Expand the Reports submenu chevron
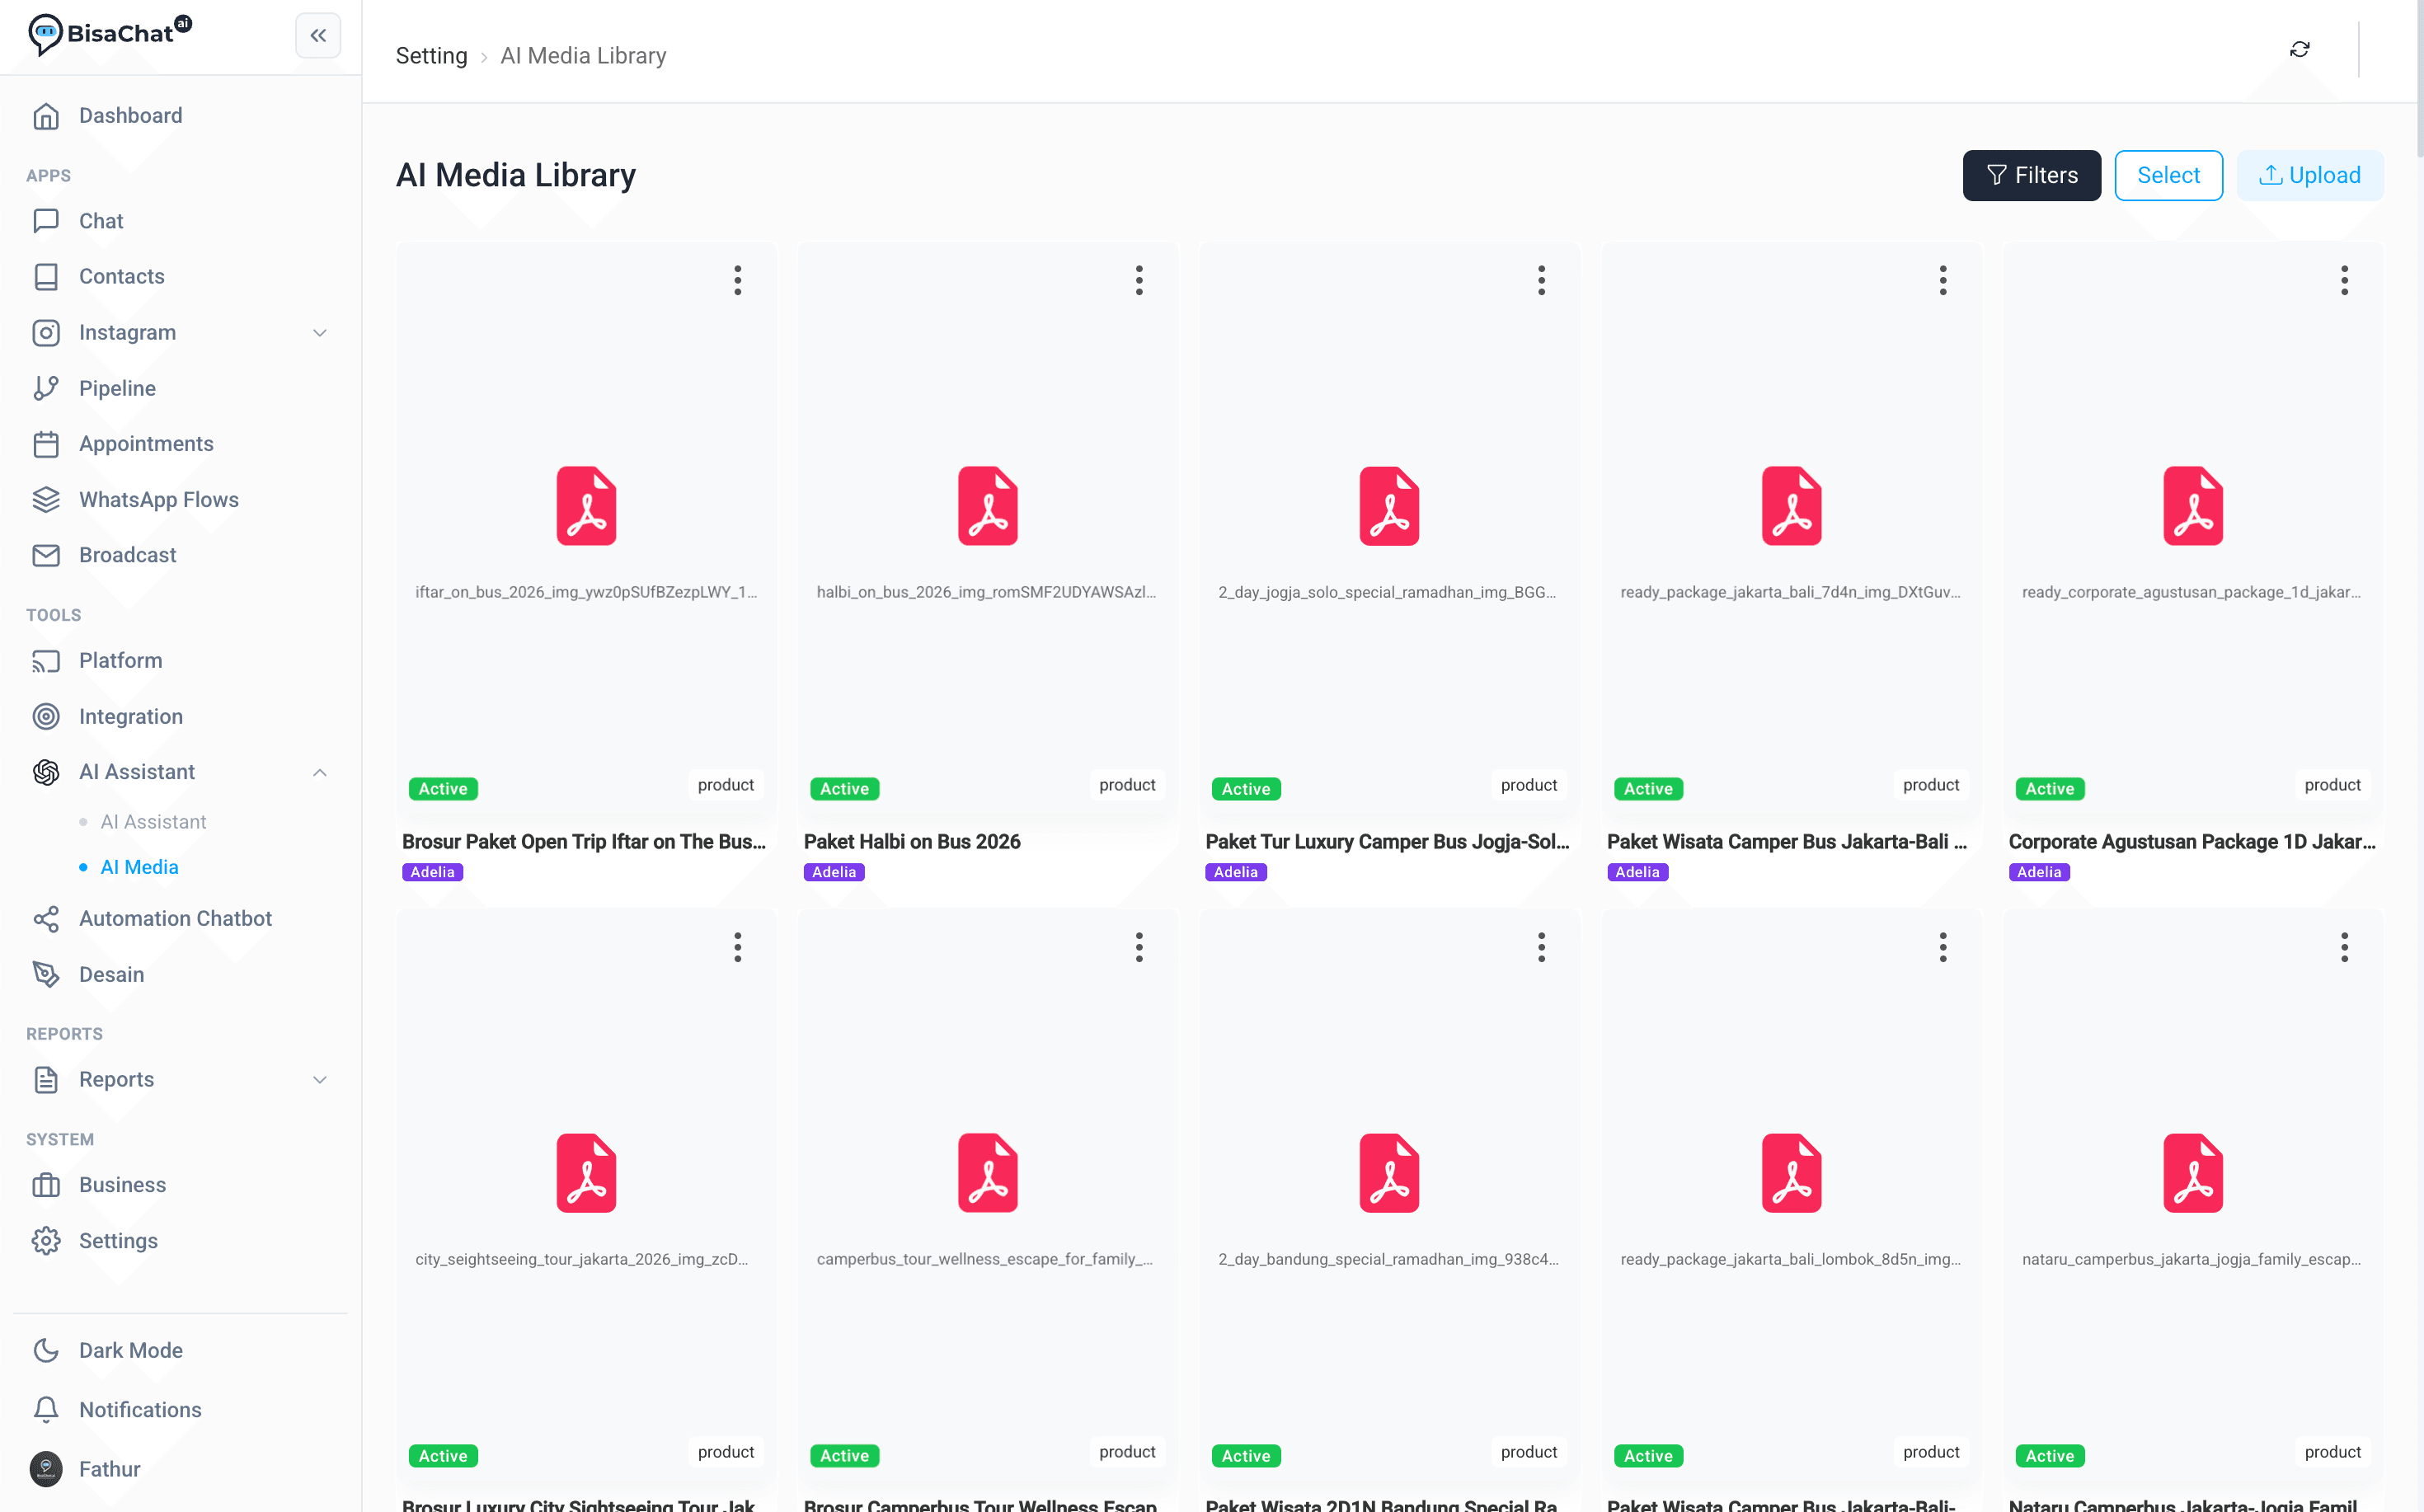Screen dimensions: 2424x1512 click(320, 1080)
